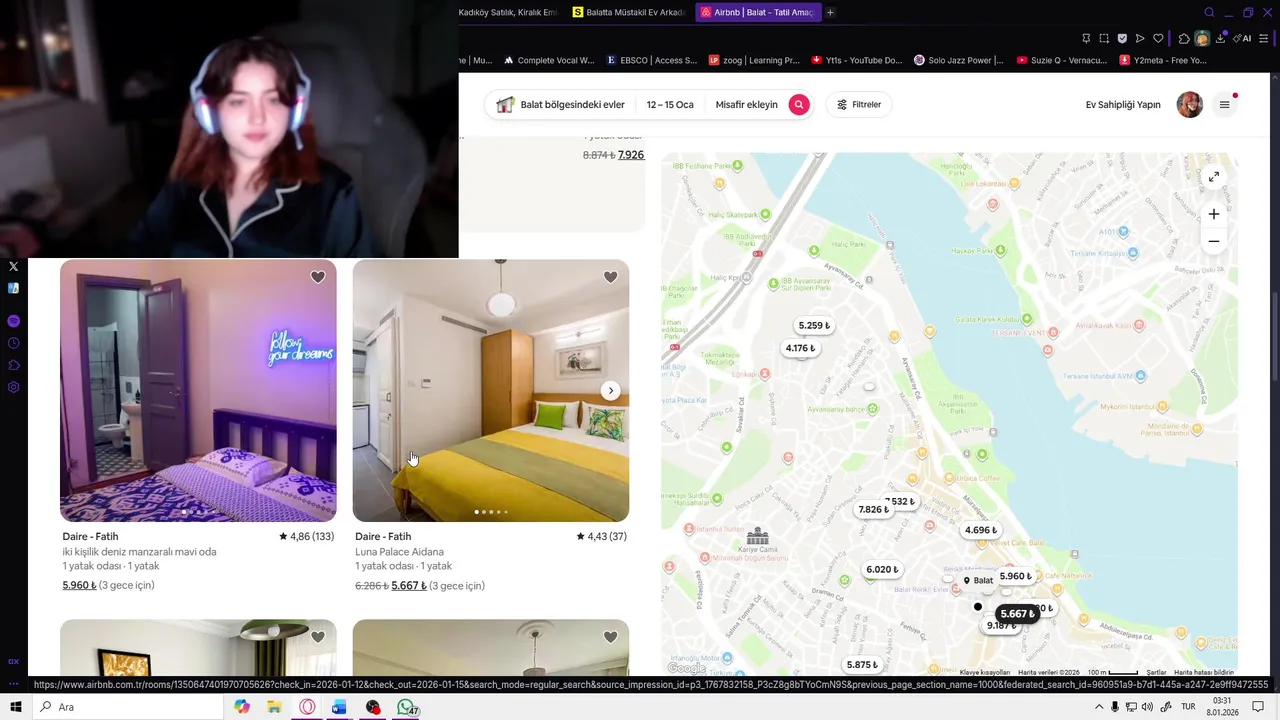Click the 5.667 ₺ discounted price
This screenshot has height=720, width=1280.
point(409,585)
